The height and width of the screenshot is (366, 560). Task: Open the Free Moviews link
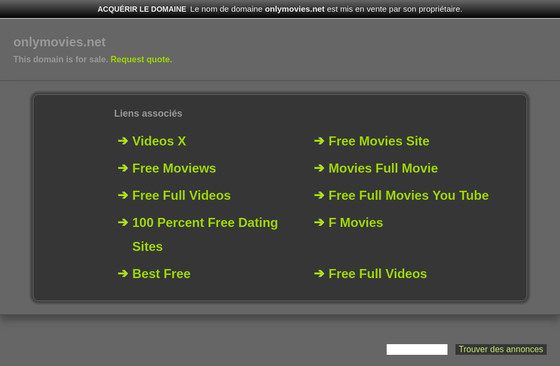tap(174, 168)
